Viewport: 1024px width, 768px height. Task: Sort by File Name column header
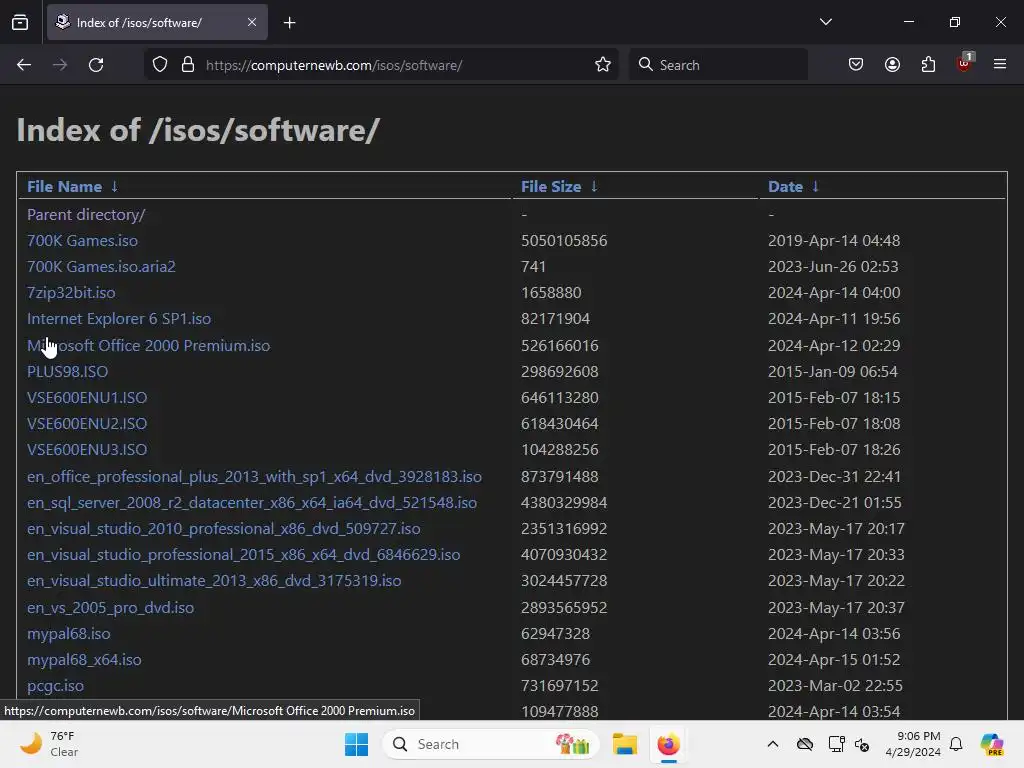pos(64,187)
